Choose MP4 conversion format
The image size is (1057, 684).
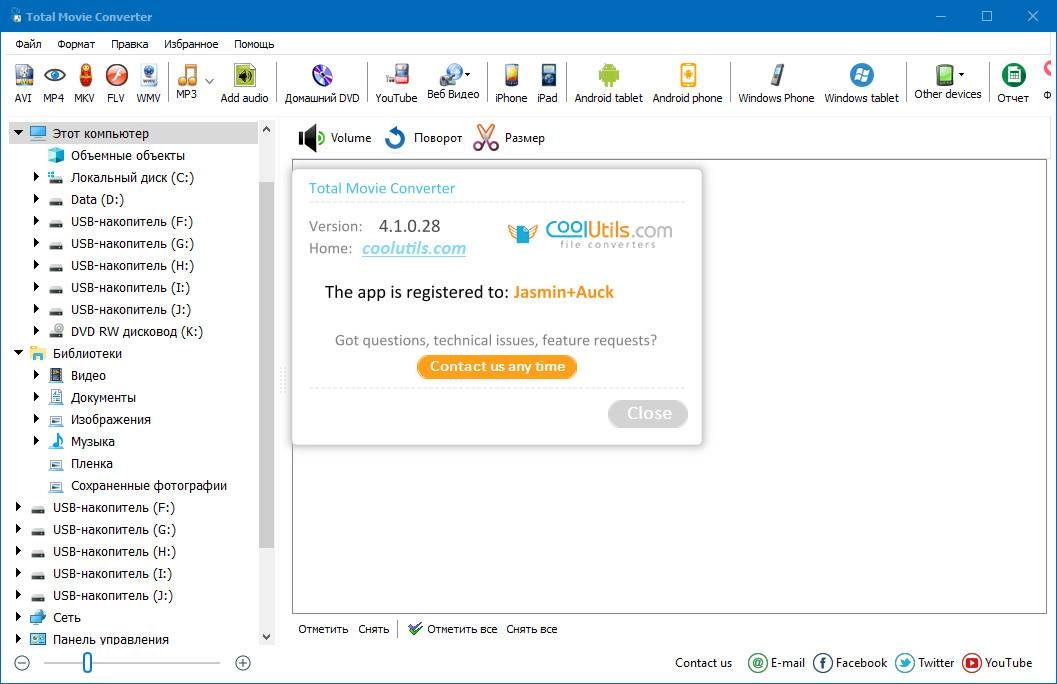pyautogui.click(x=54, y=83)
